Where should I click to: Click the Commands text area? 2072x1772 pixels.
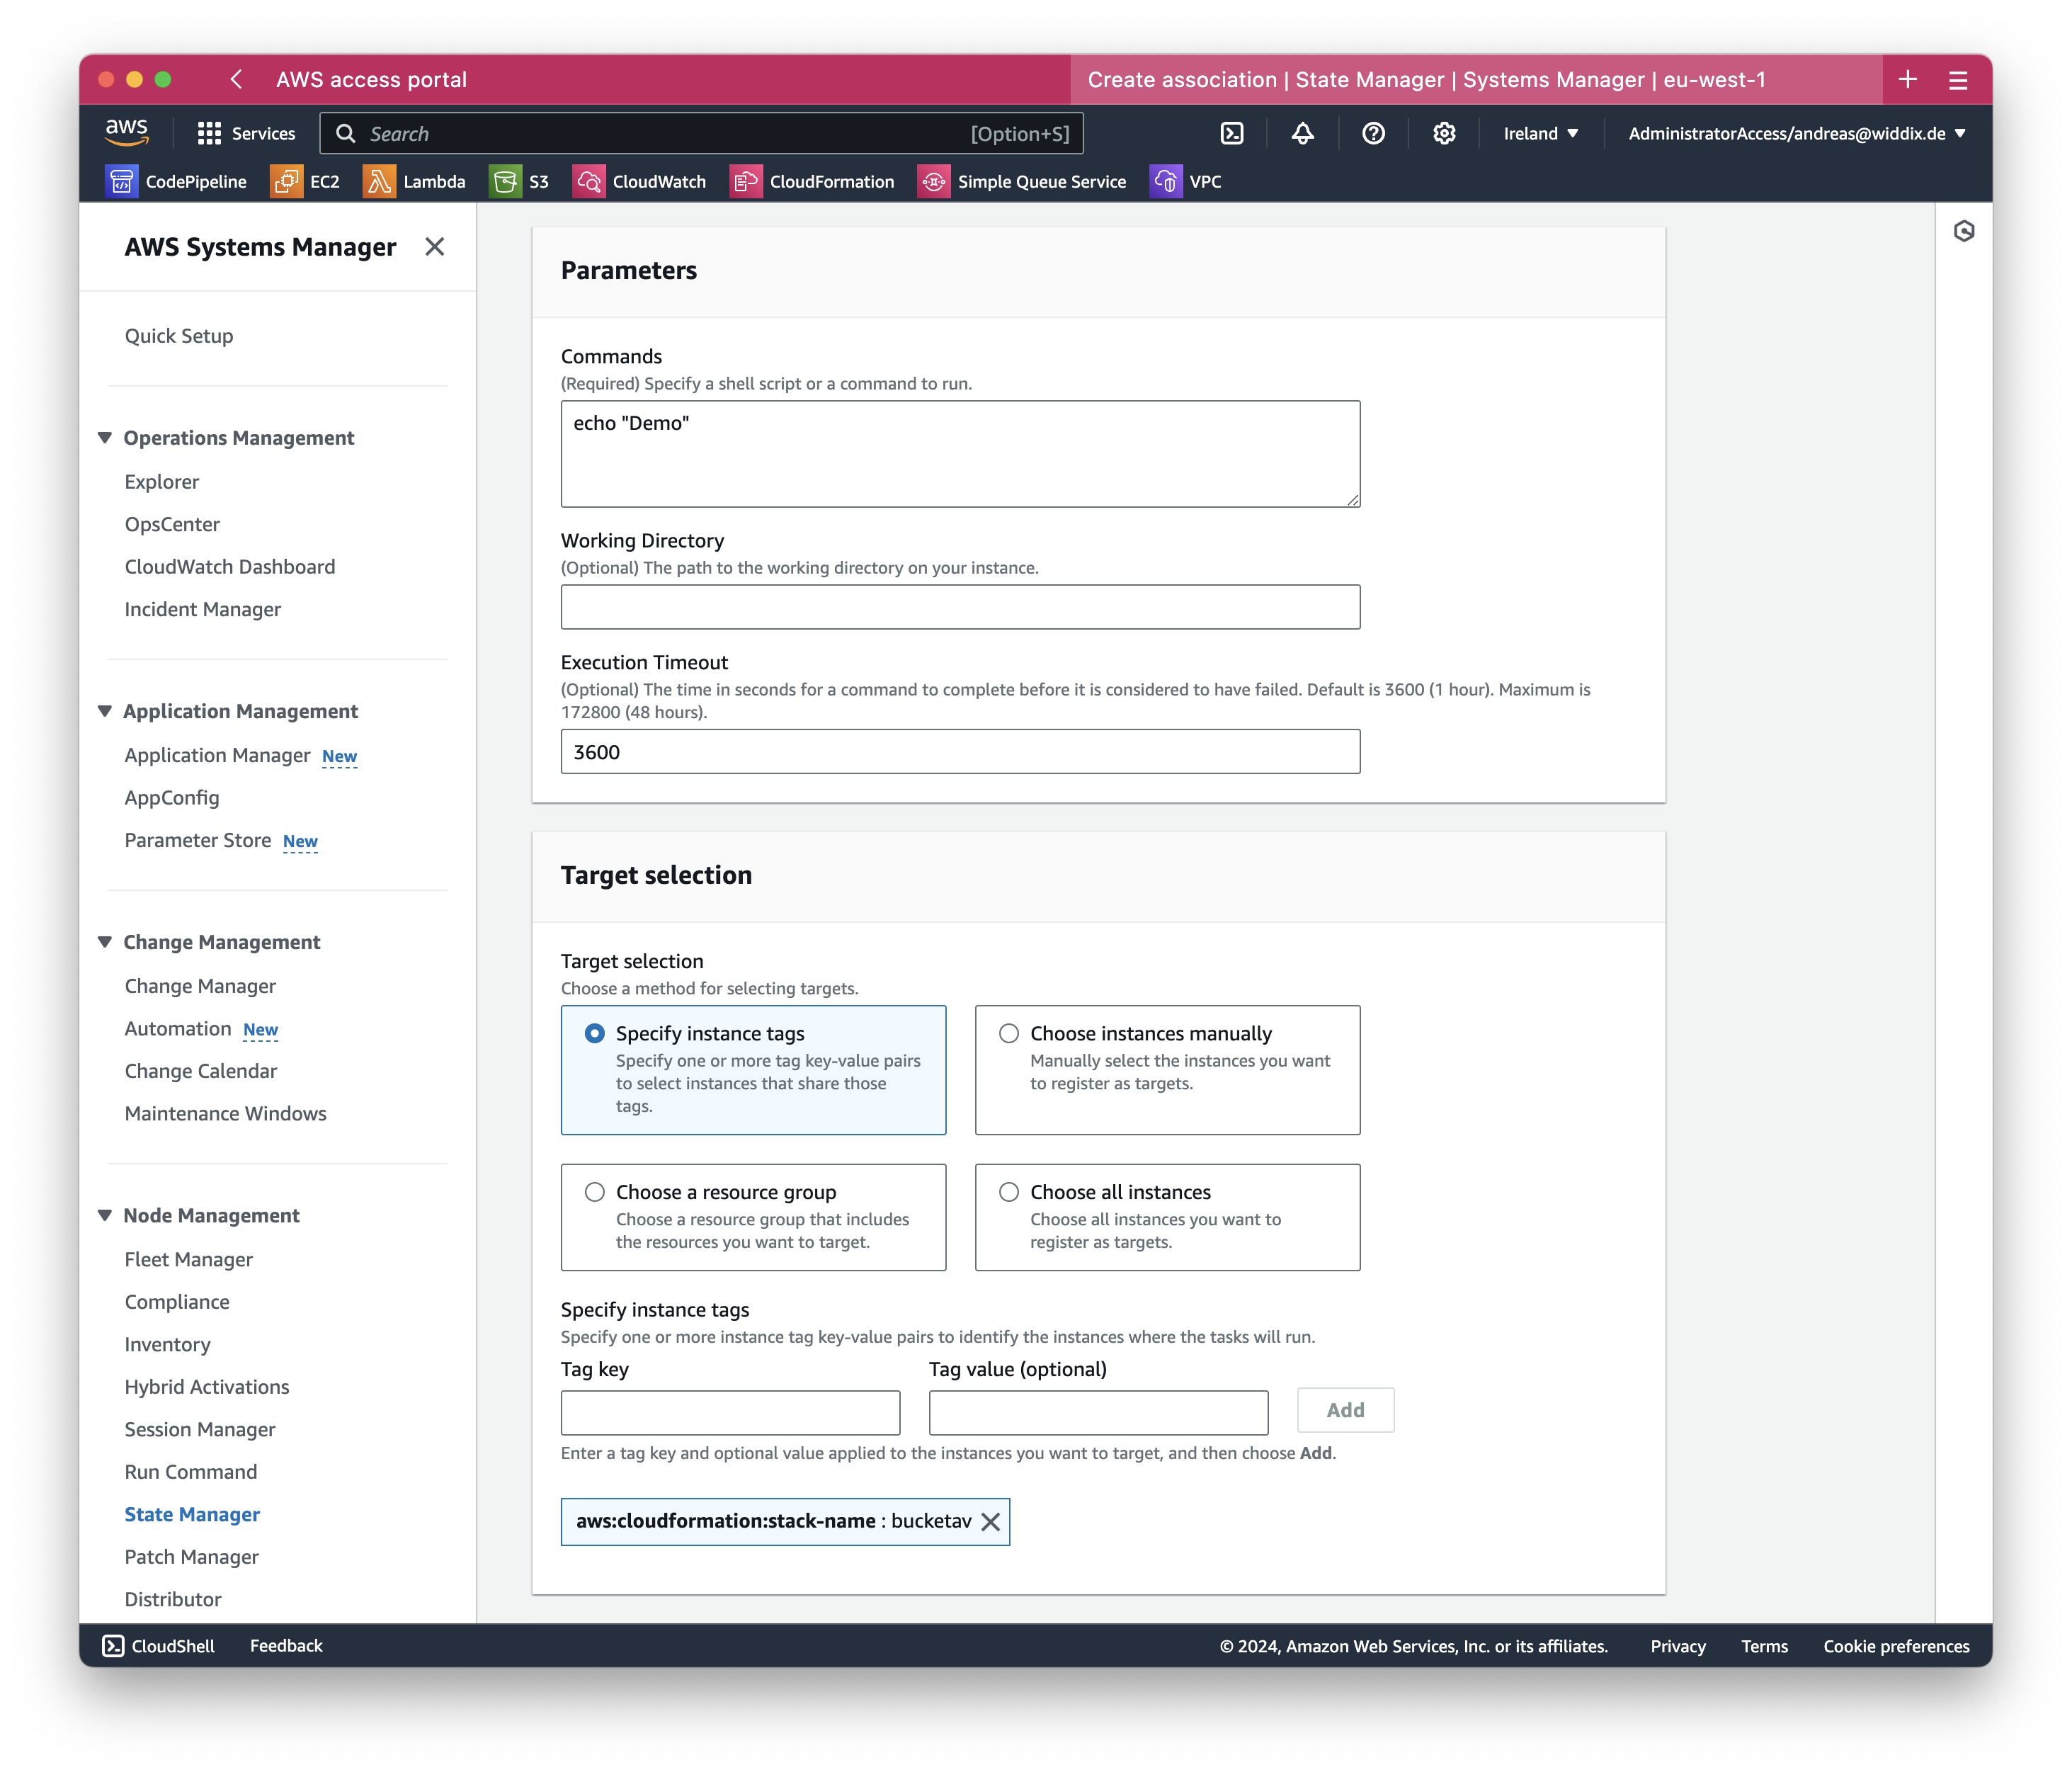tap(960, 454)
